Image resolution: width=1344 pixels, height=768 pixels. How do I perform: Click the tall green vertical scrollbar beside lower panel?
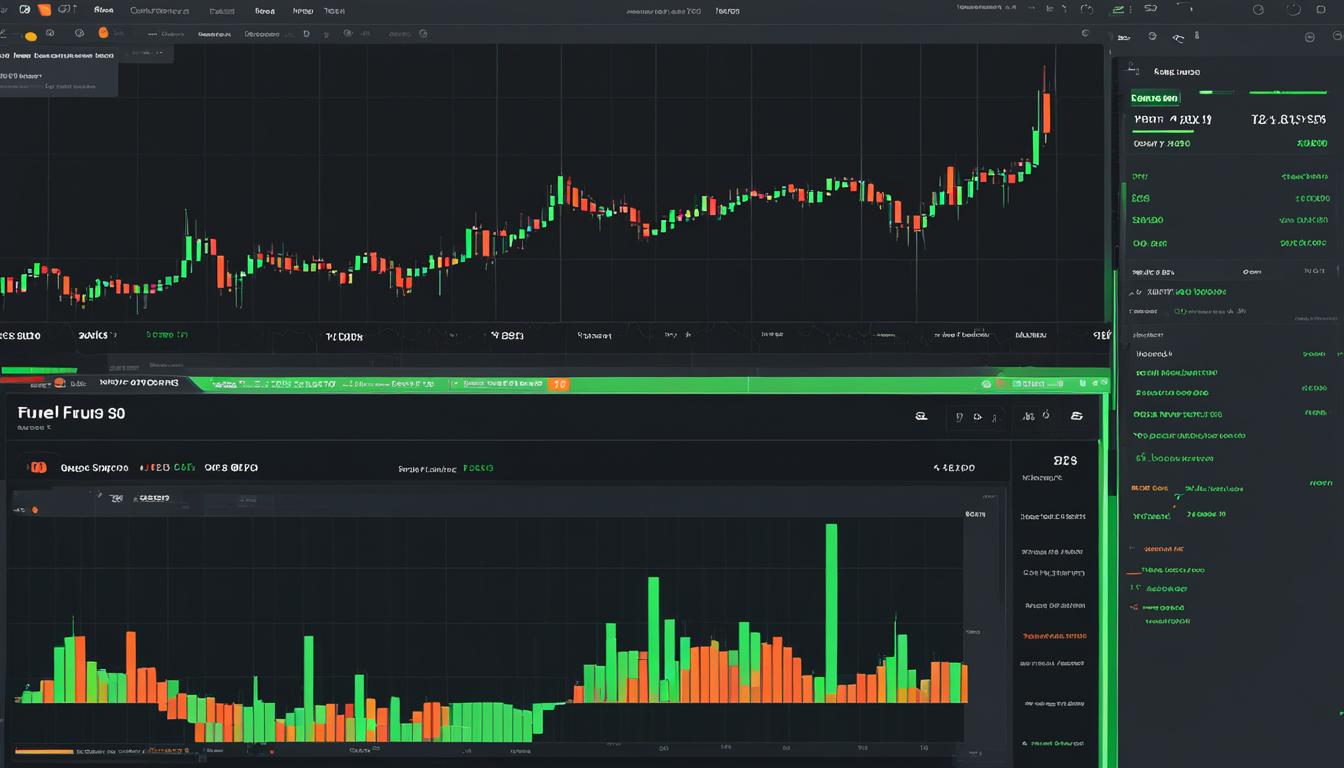pyautogui.click(x=1104, y=580)
